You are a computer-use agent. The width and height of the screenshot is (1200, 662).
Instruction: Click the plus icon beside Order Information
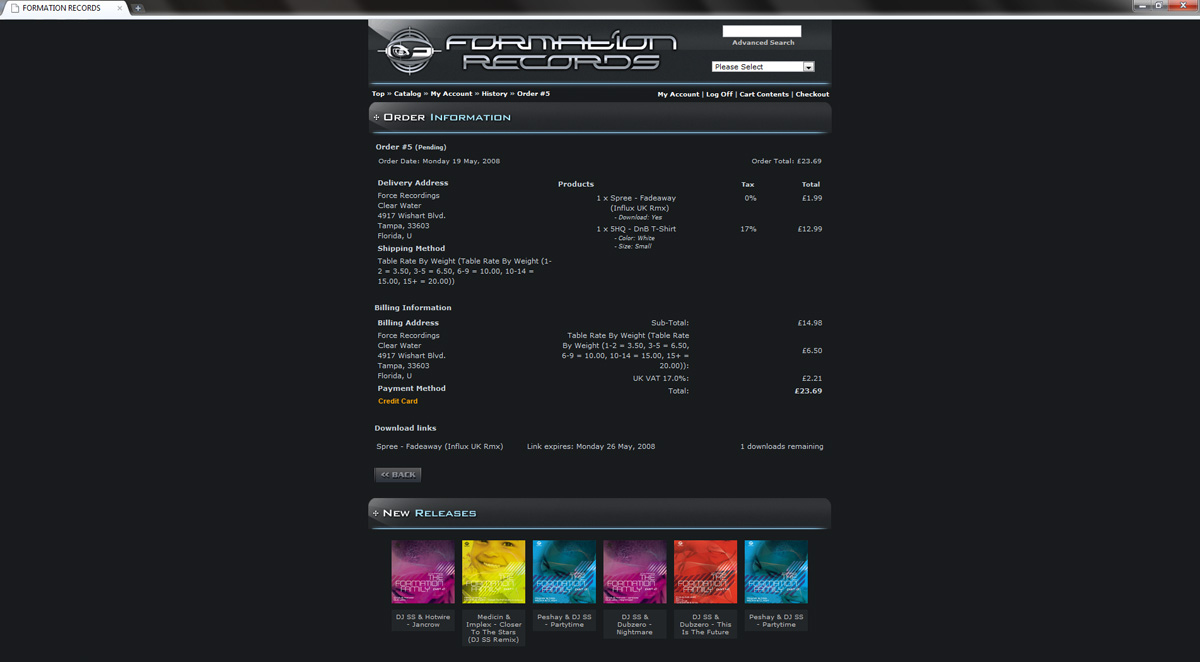click(376, 118)
